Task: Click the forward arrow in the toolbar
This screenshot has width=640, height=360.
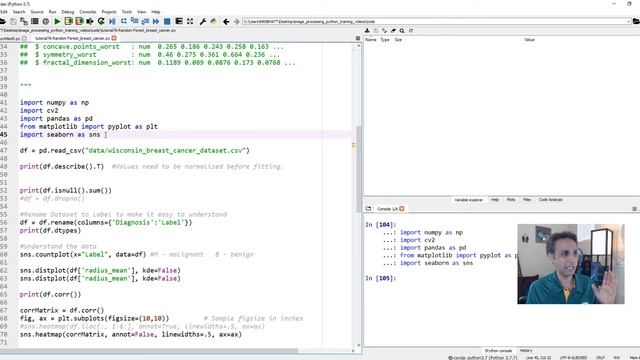Action: [x=236, y=21]
